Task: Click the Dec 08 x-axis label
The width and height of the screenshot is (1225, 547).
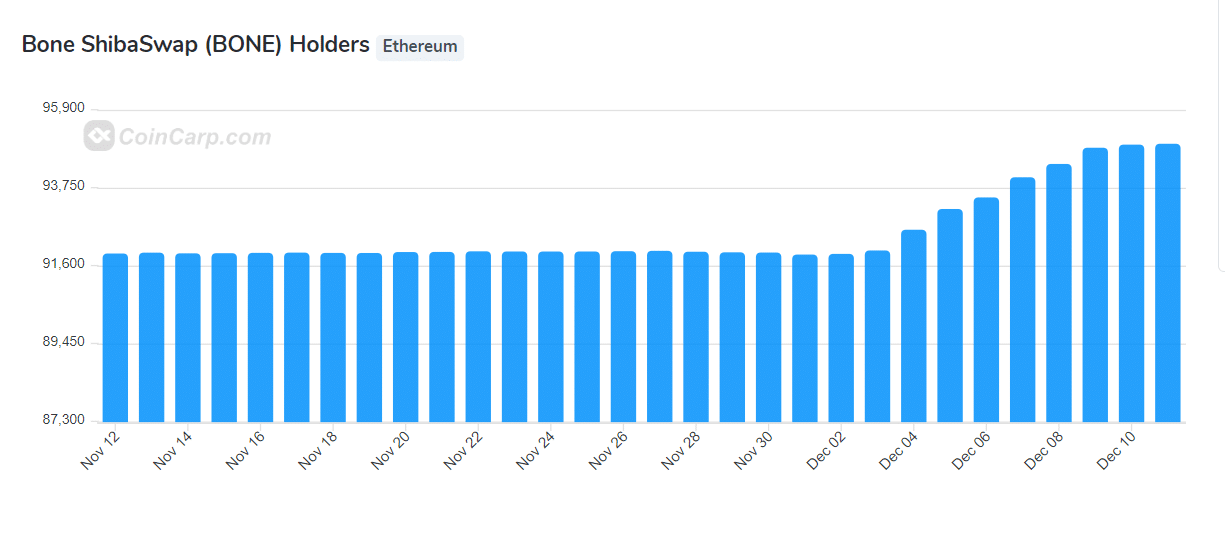Action: pos(1042,450)
